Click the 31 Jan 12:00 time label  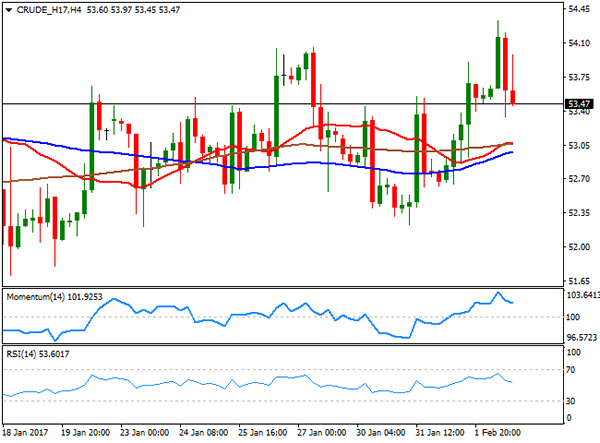pyautogui.click(x=440, y=433)
